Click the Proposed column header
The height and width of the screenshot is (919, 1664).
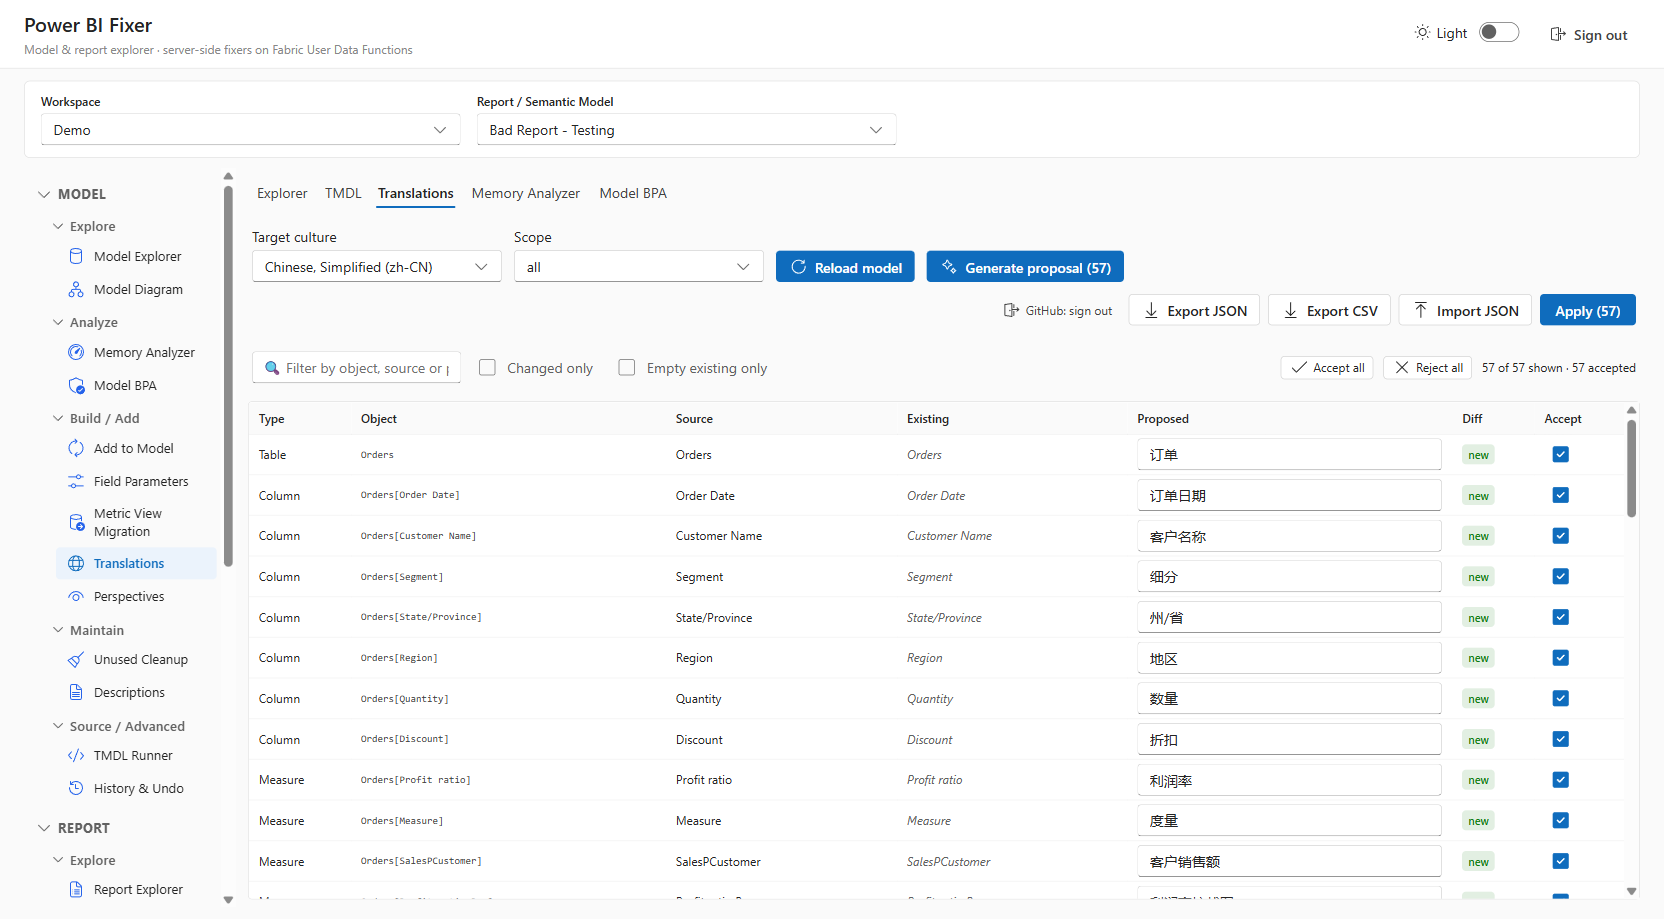pyautogui.click(x=1163, y=419)
